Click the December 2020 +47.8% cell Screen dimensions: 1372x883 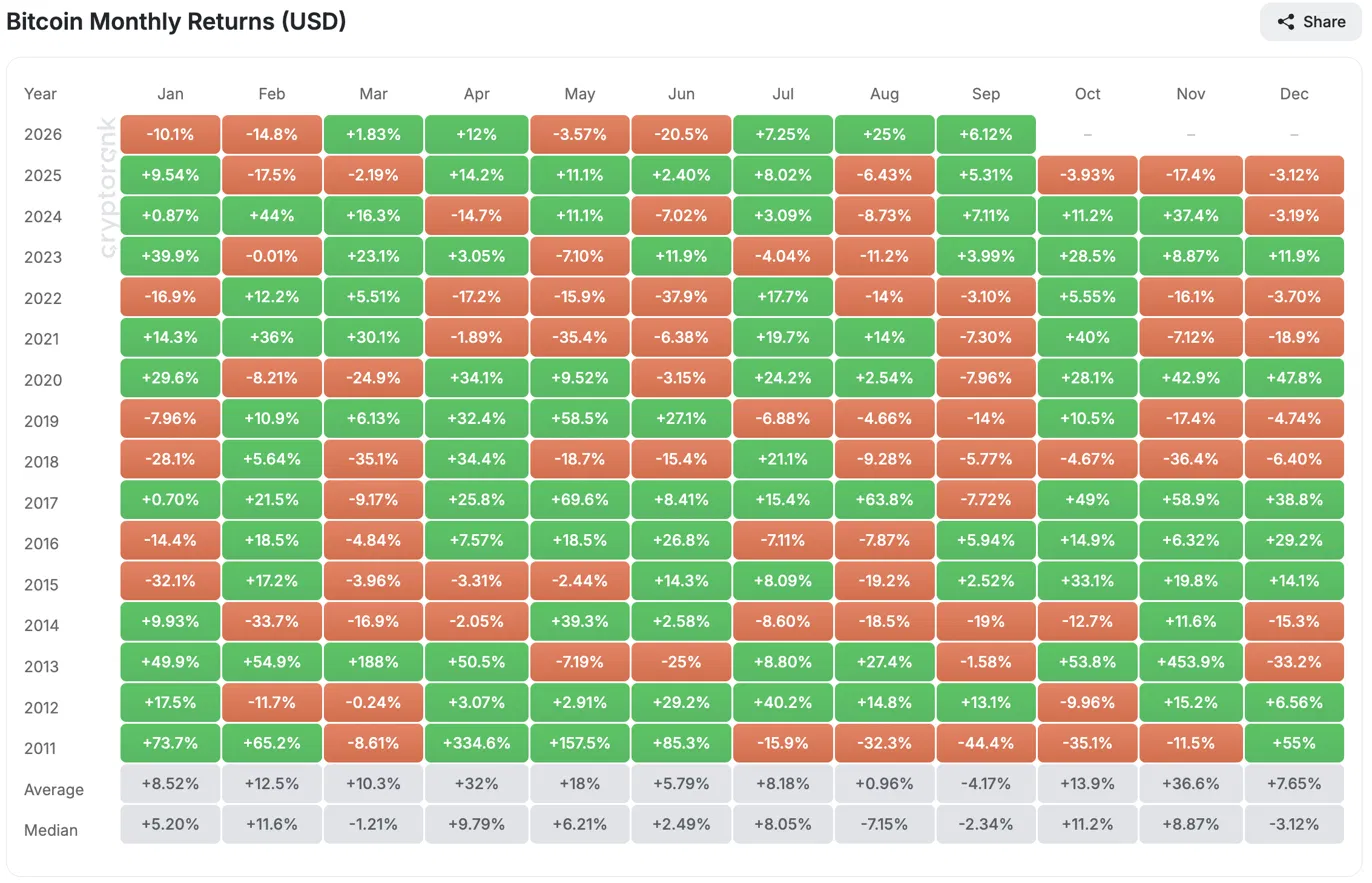click(x=1294, y=378)
